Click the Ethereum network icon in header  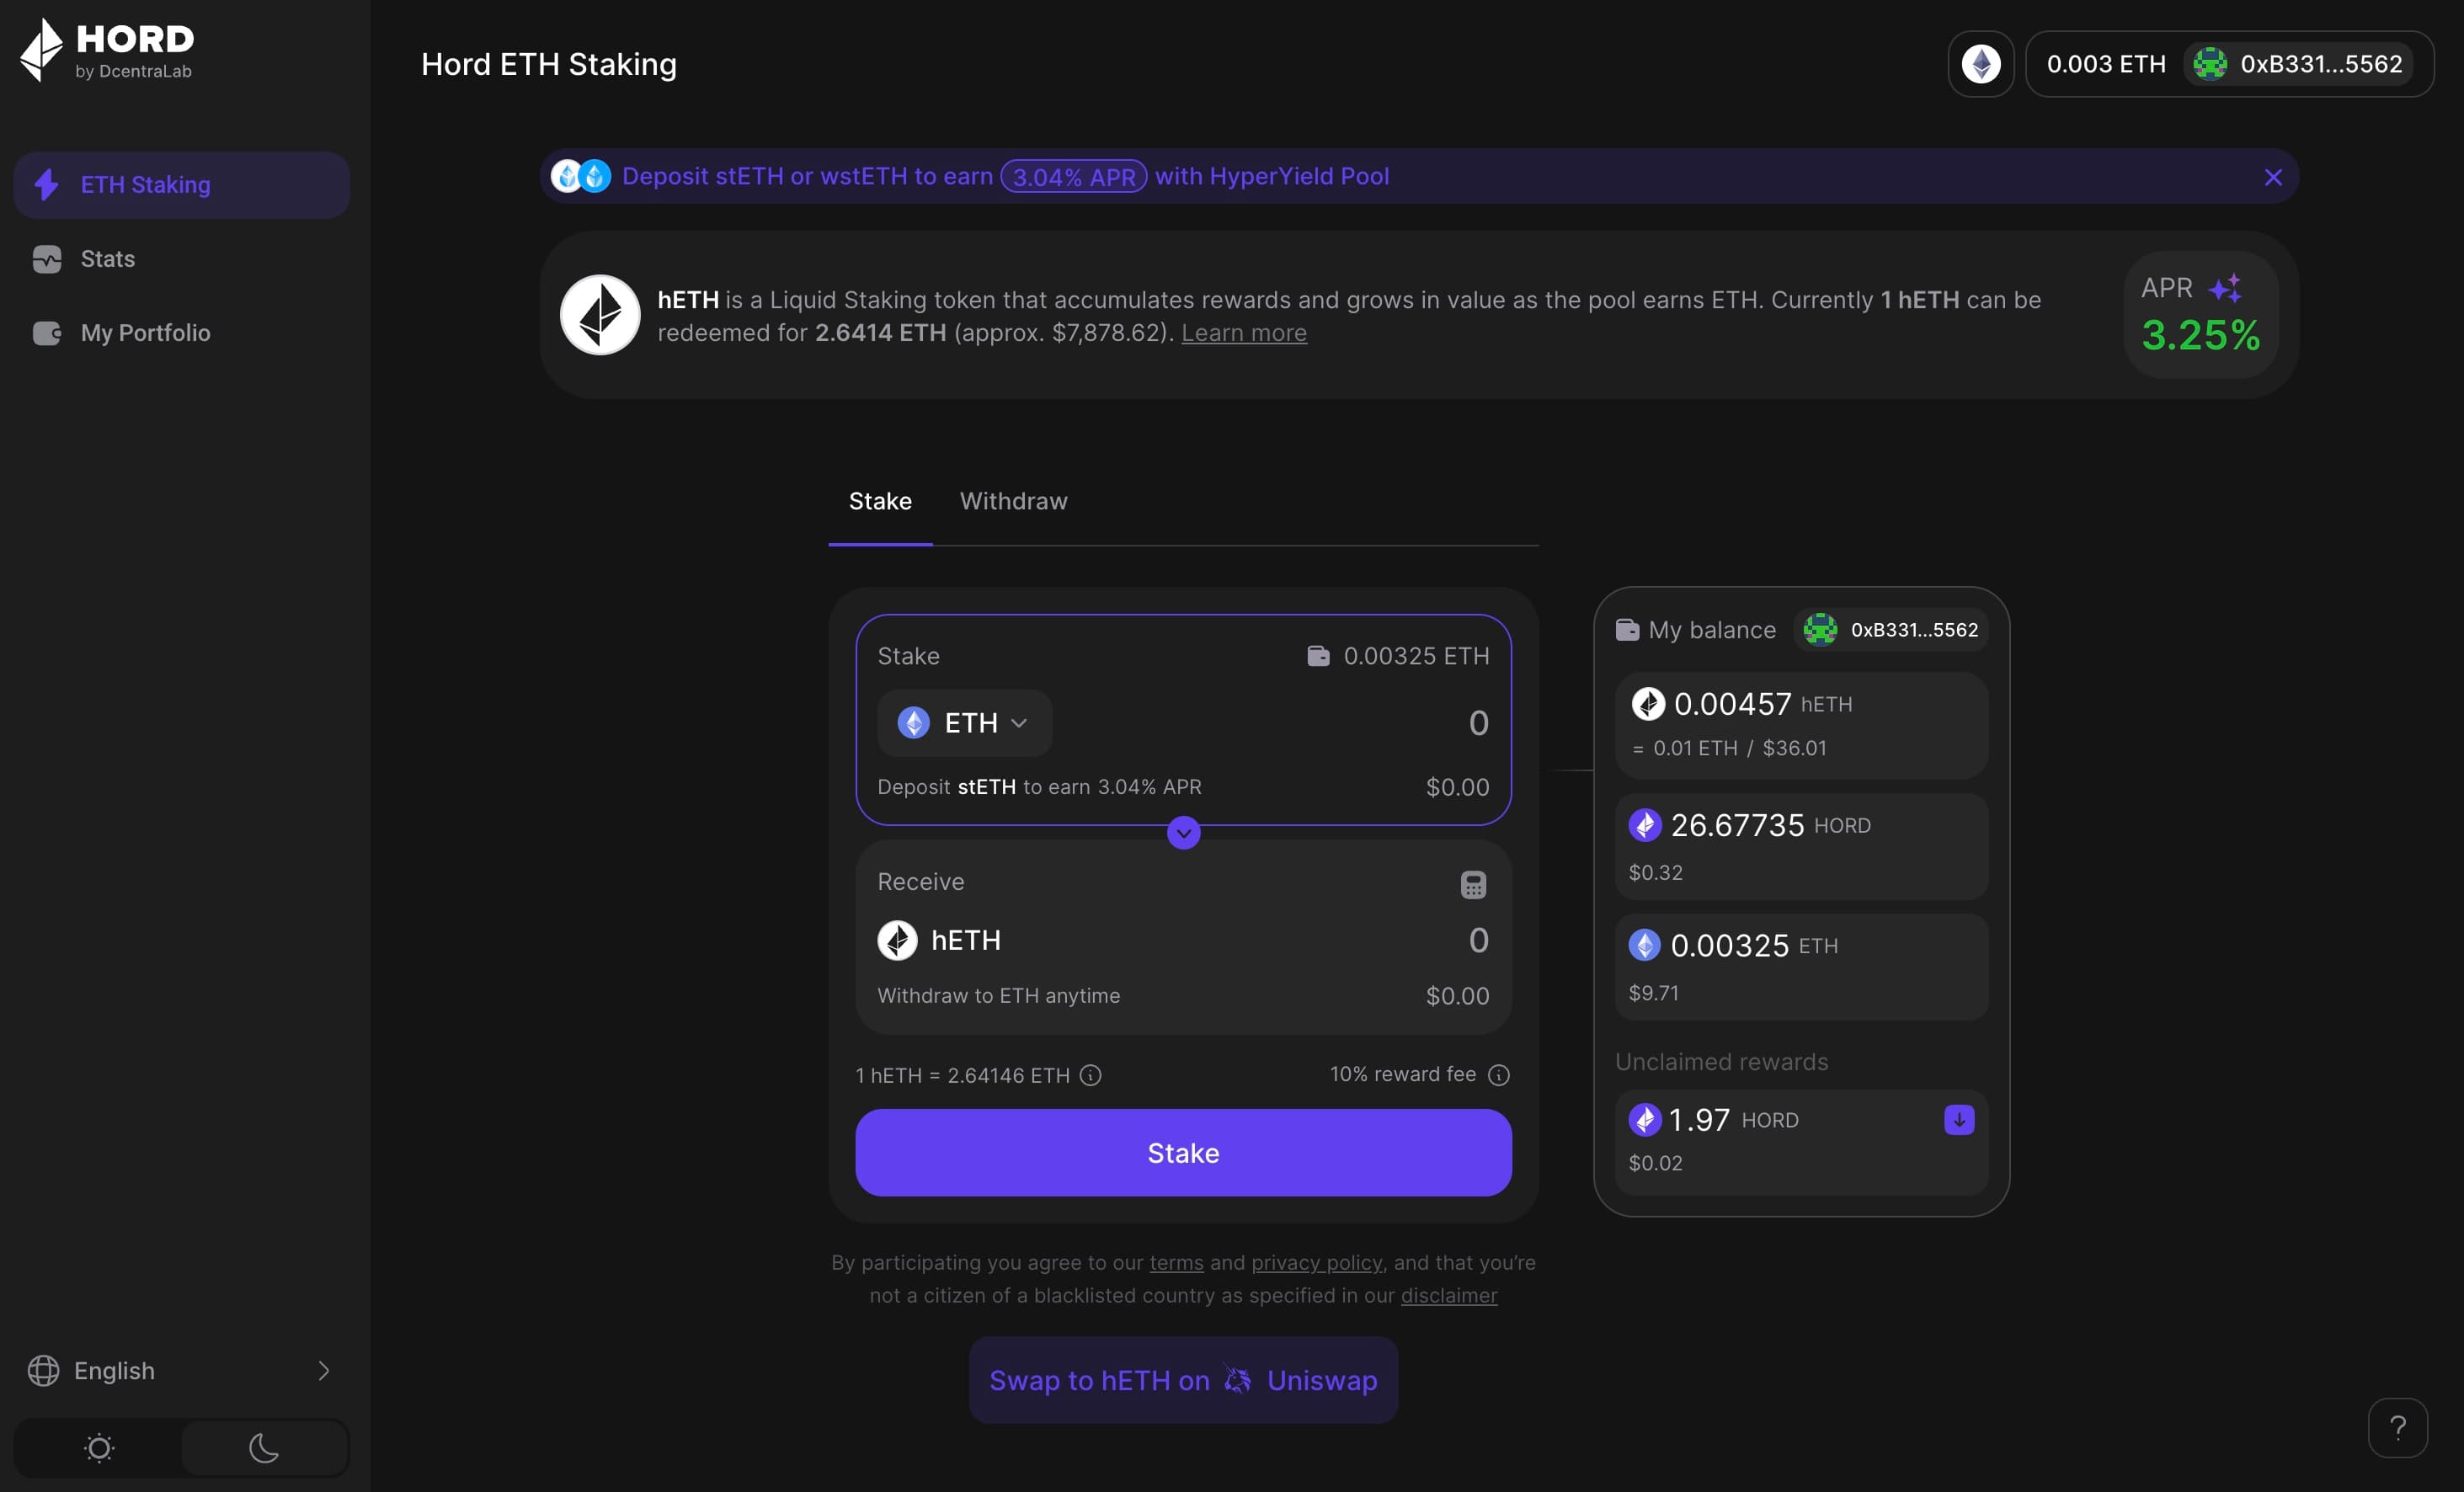pos(1980,64)
